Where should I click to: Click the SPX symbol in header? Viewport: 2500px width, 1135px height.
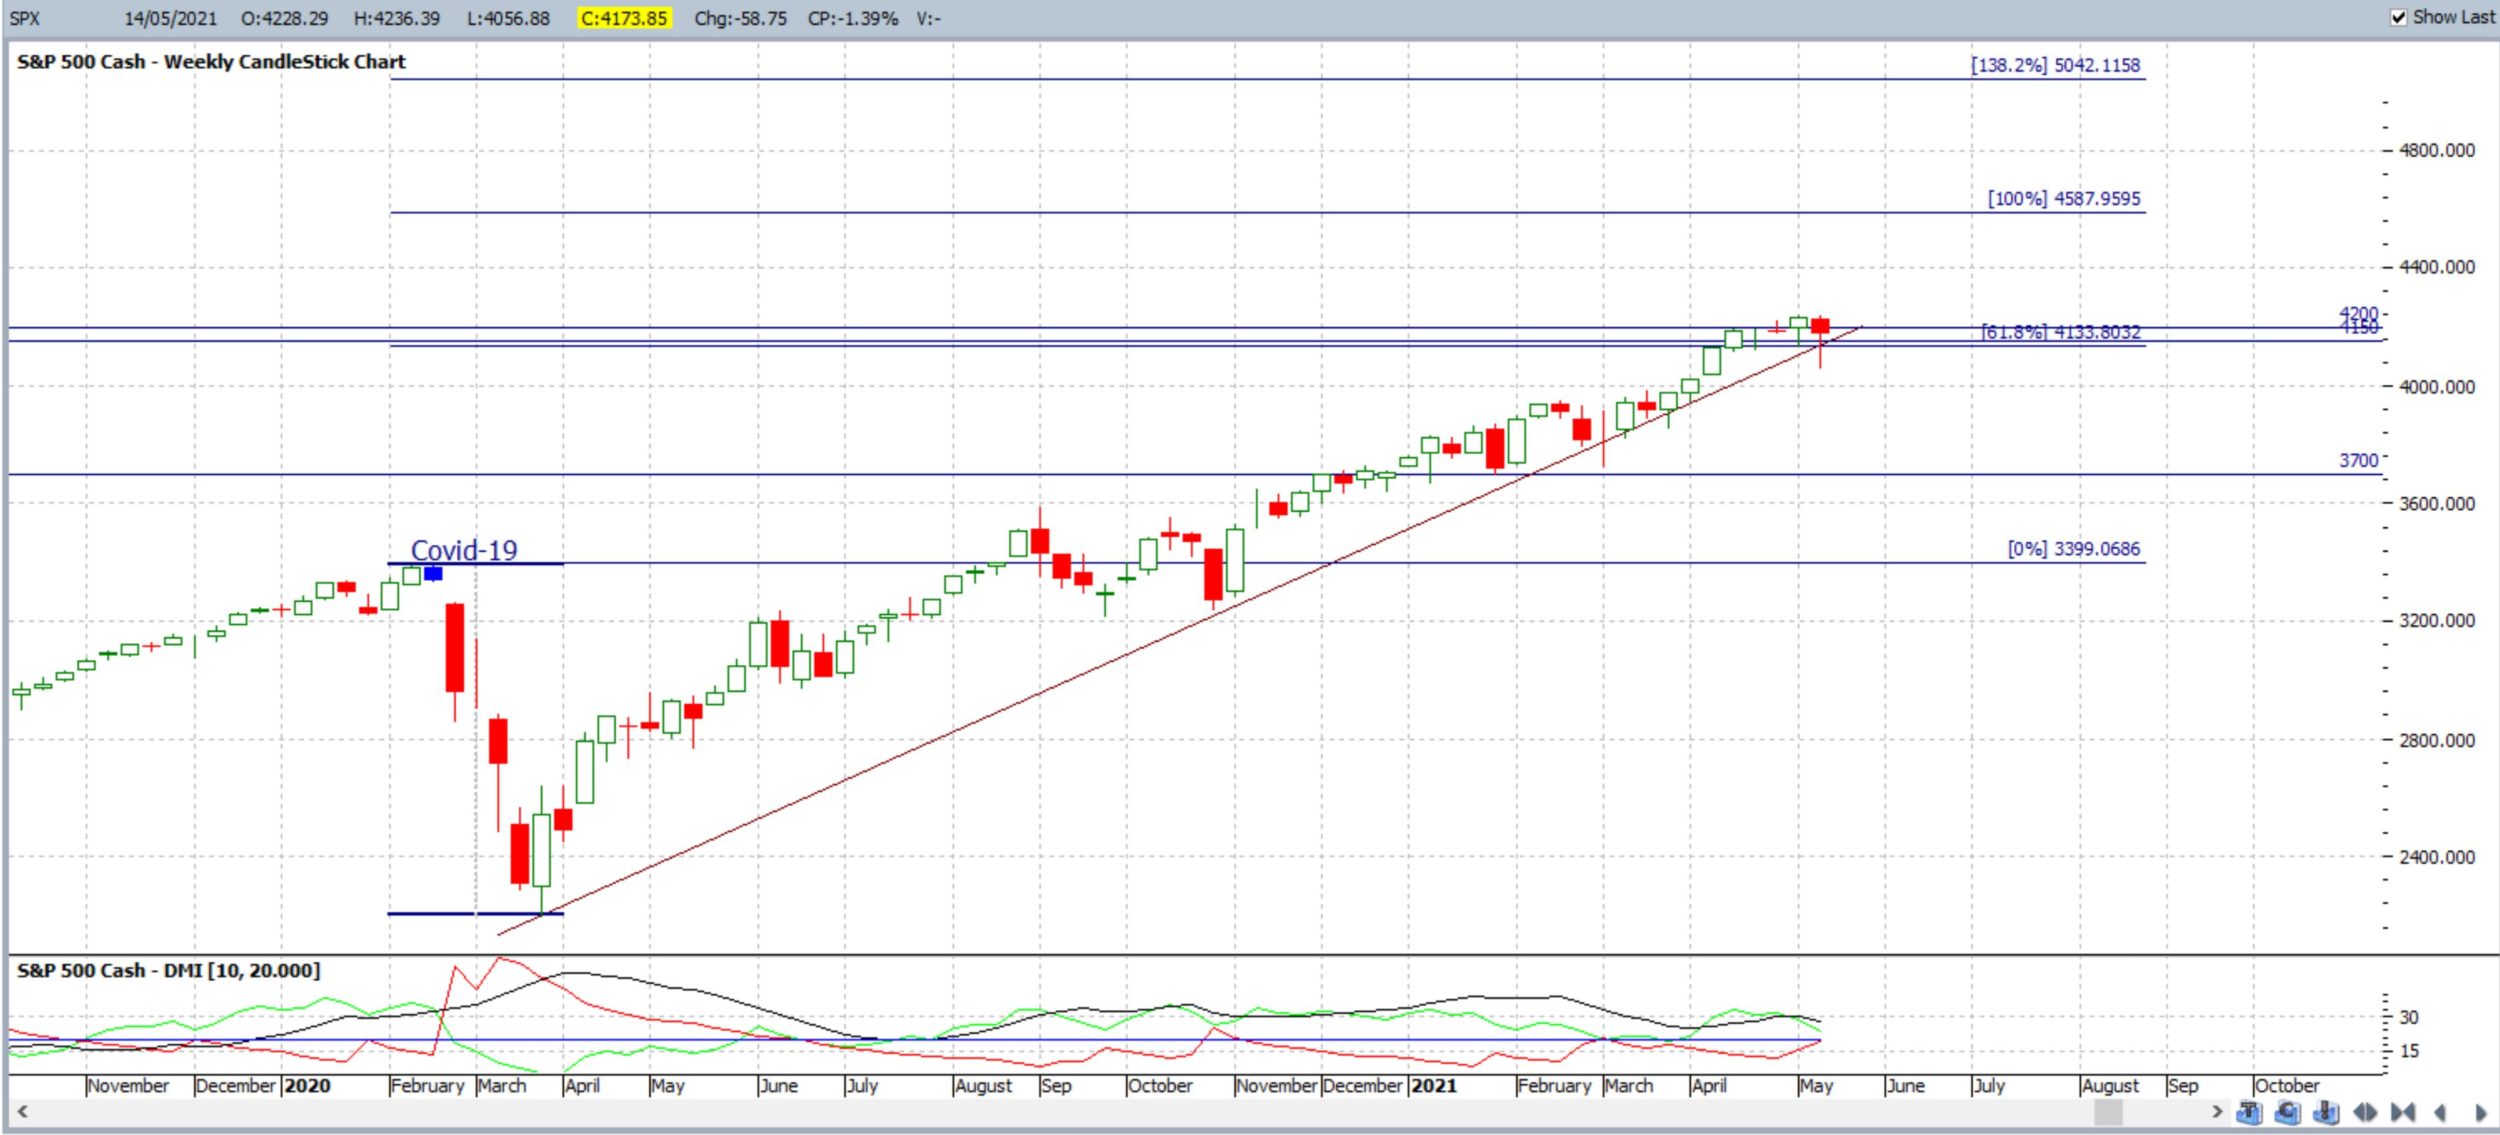(25, 18)
